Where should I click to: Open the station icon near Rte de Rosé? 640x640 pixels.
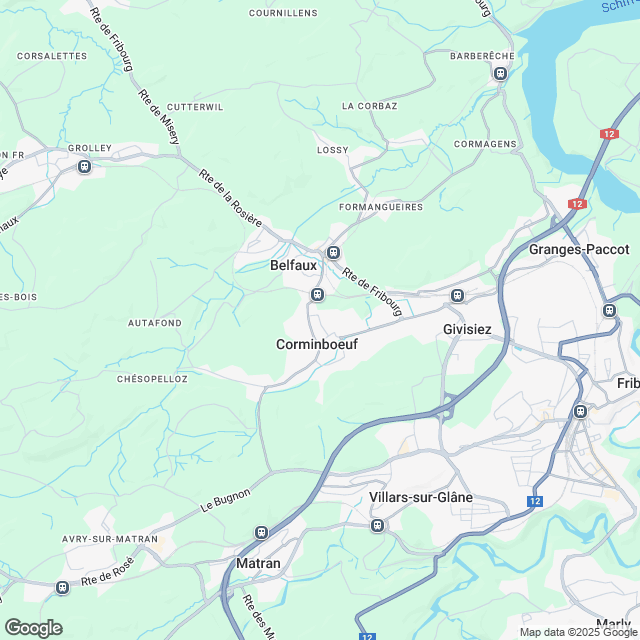click(x=62, y=588)
